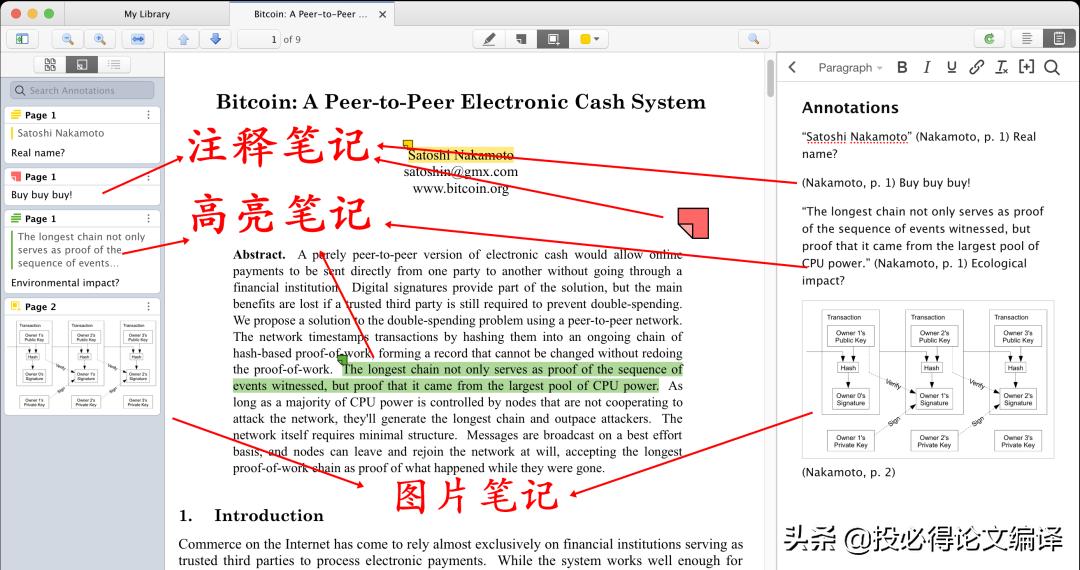The image size is (1080, 570).
Task: Go to the next page arrow
Action: 215,39
